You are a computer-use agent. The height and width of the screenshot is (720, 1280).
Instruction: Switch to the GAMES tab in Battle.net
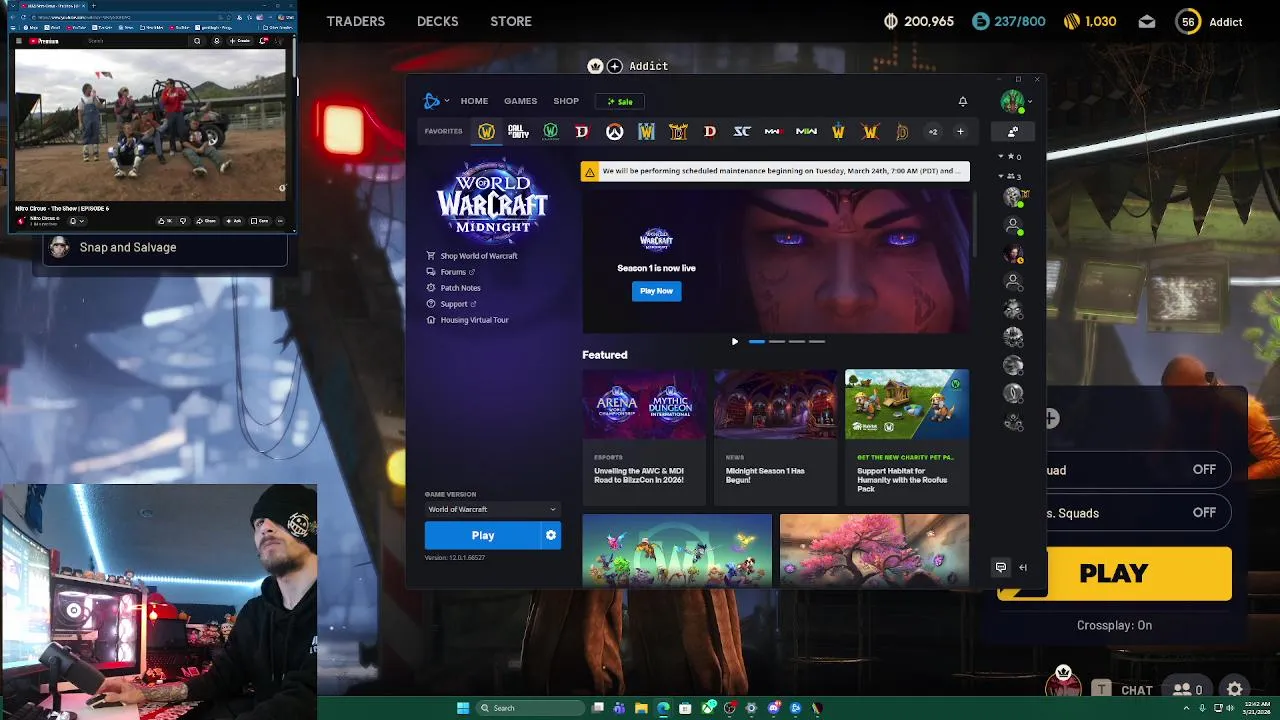(x=520, y=101)
